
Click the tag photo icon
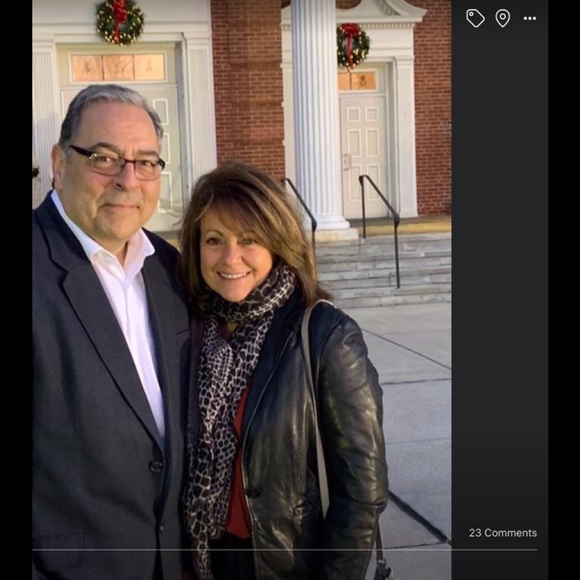[x=475, y=18]
